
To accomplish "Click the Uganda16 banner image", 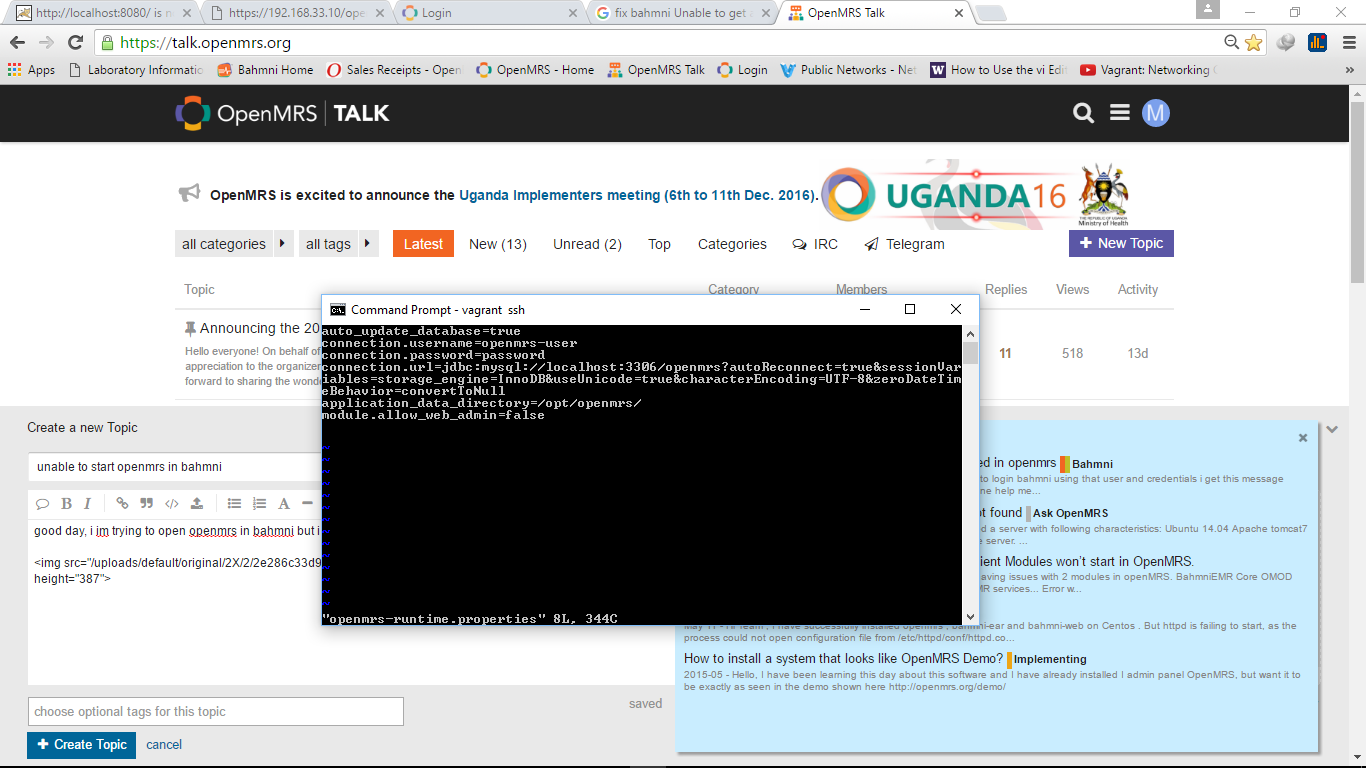I will pos(977,196).
